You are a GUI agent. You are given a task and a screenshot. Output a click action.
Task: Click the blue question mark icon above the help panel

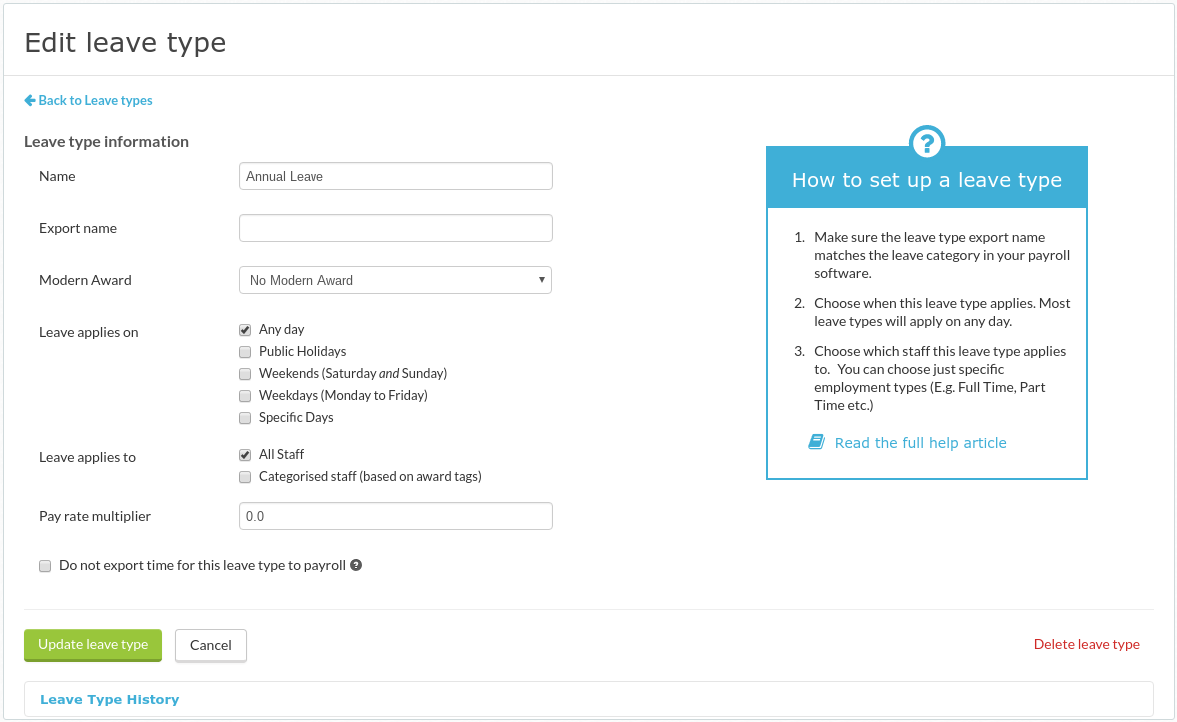(x=926, y=142)
